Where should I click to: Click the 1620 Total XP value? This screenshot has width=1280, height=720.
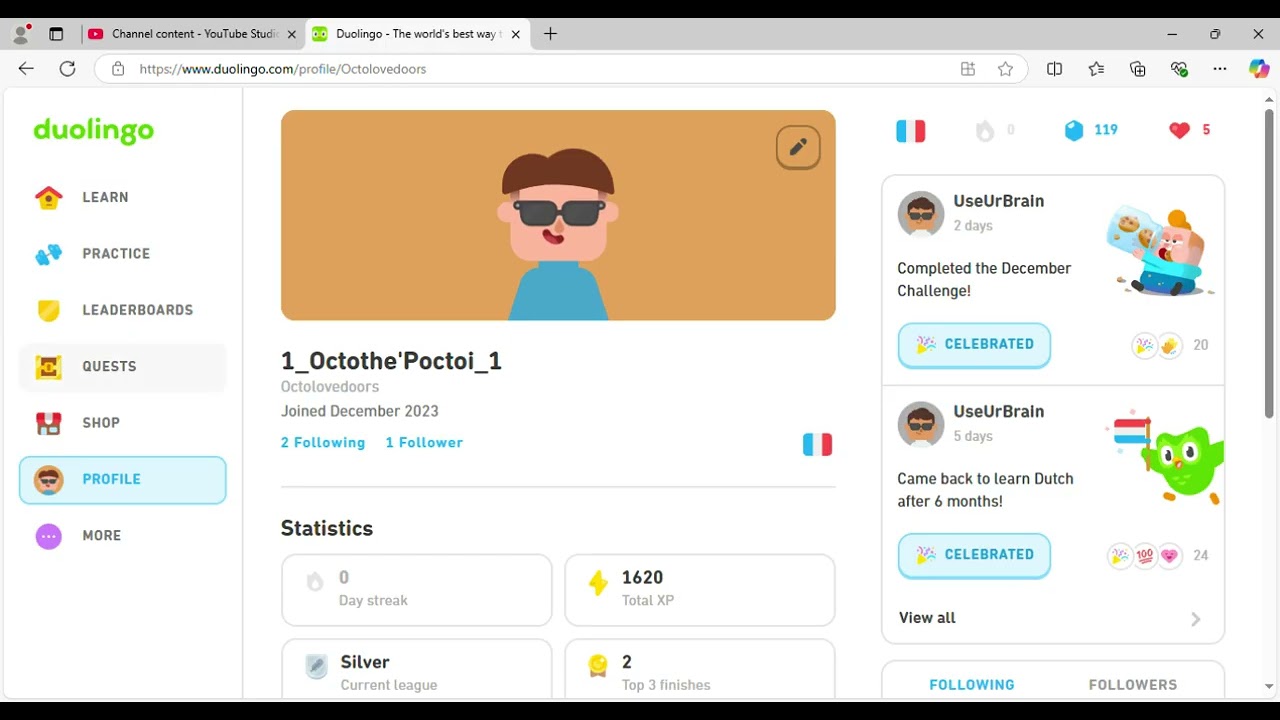coord(642,578)
